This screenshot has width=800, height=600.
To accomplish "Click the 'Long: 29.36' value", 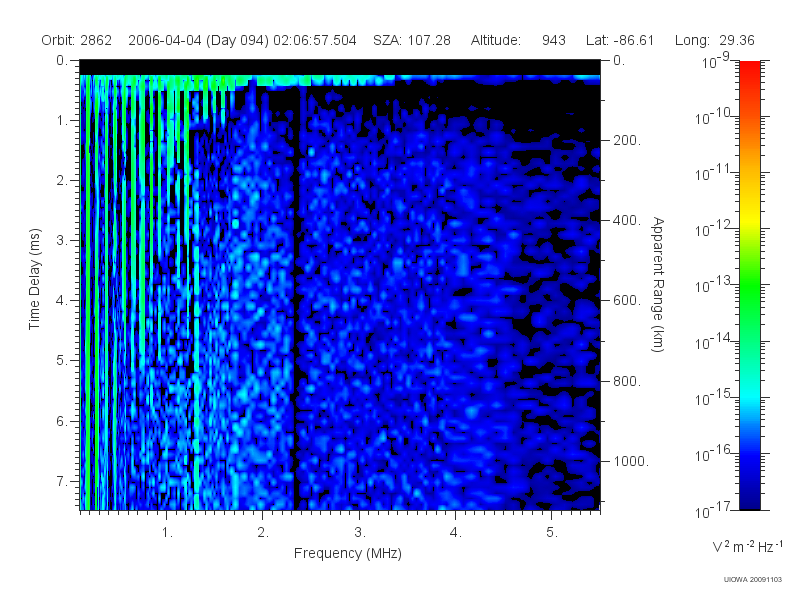I will 714,40.
